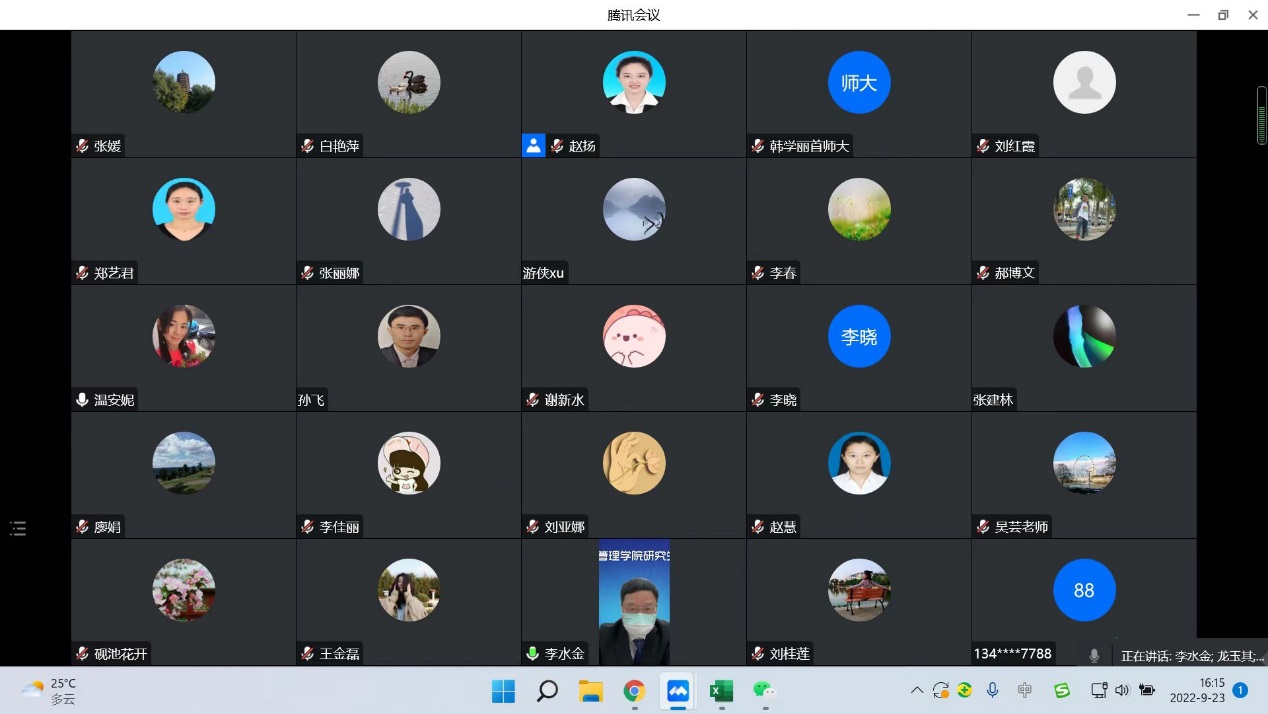1268x714 pixels.
Task: Click the white microphone icon beside 温安妮
Action: (82, 400)
